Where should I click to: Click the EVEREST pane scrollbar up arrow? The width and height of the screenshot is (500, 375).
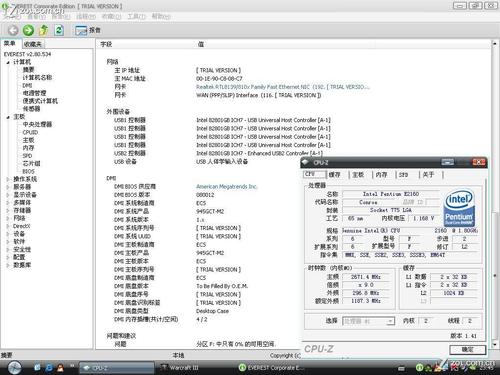click(x=495, y=44)
